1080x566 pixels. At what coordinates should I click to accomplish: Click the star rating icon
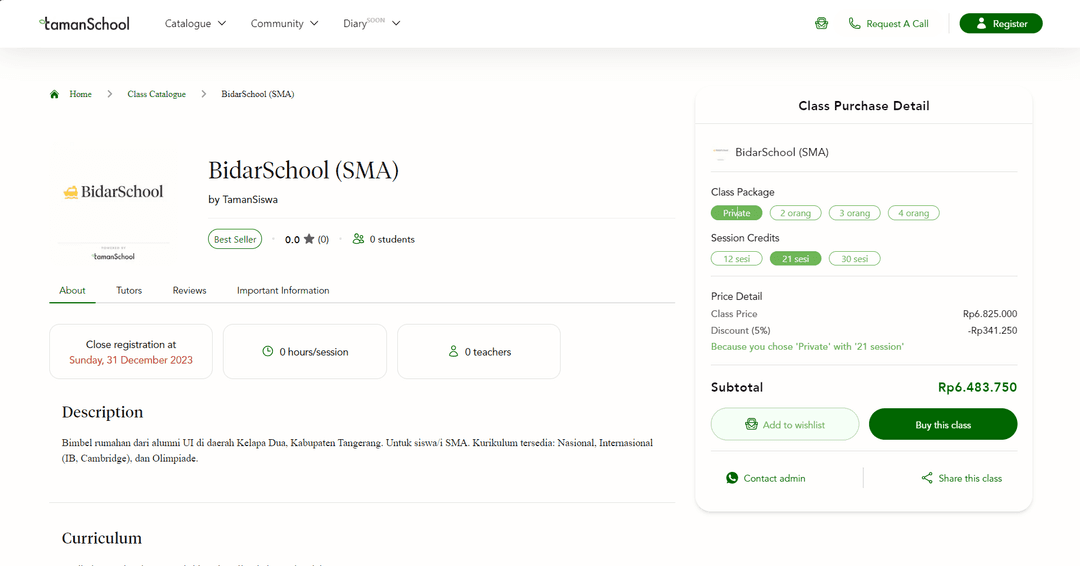[x=309, y=239]
